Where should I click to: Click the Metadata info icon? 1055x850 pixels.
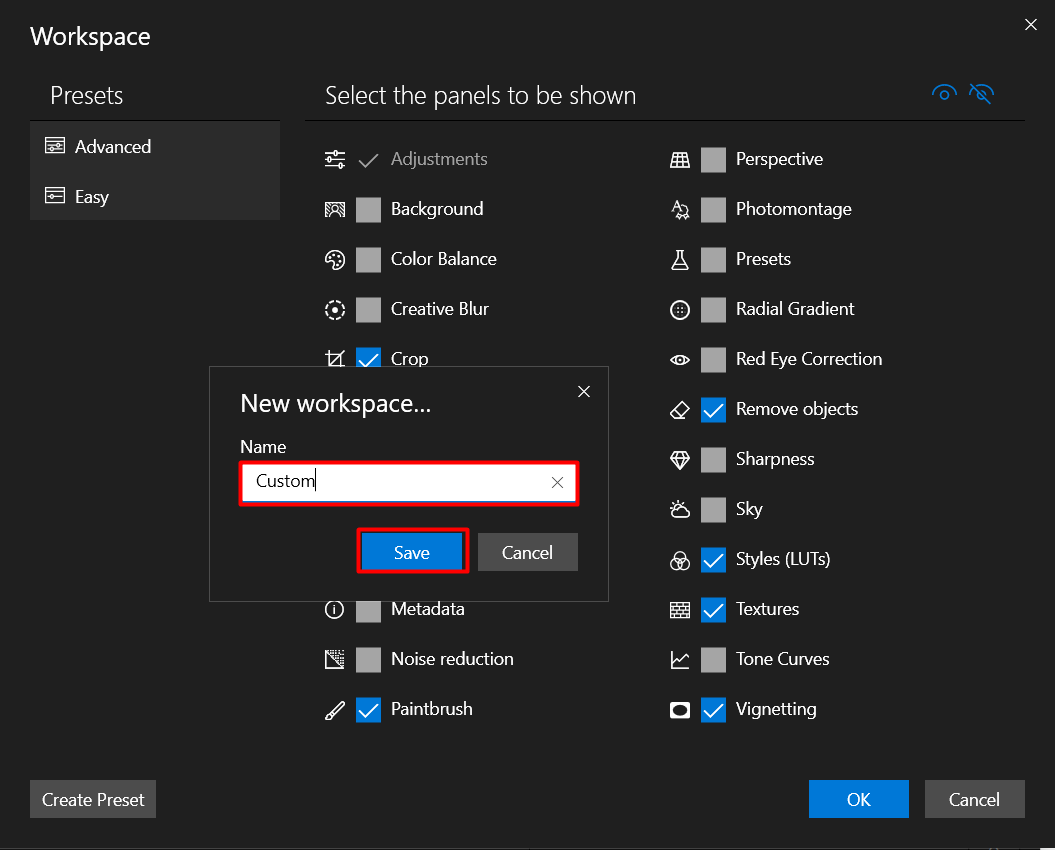pyautogui.click(x=334, y=610)
